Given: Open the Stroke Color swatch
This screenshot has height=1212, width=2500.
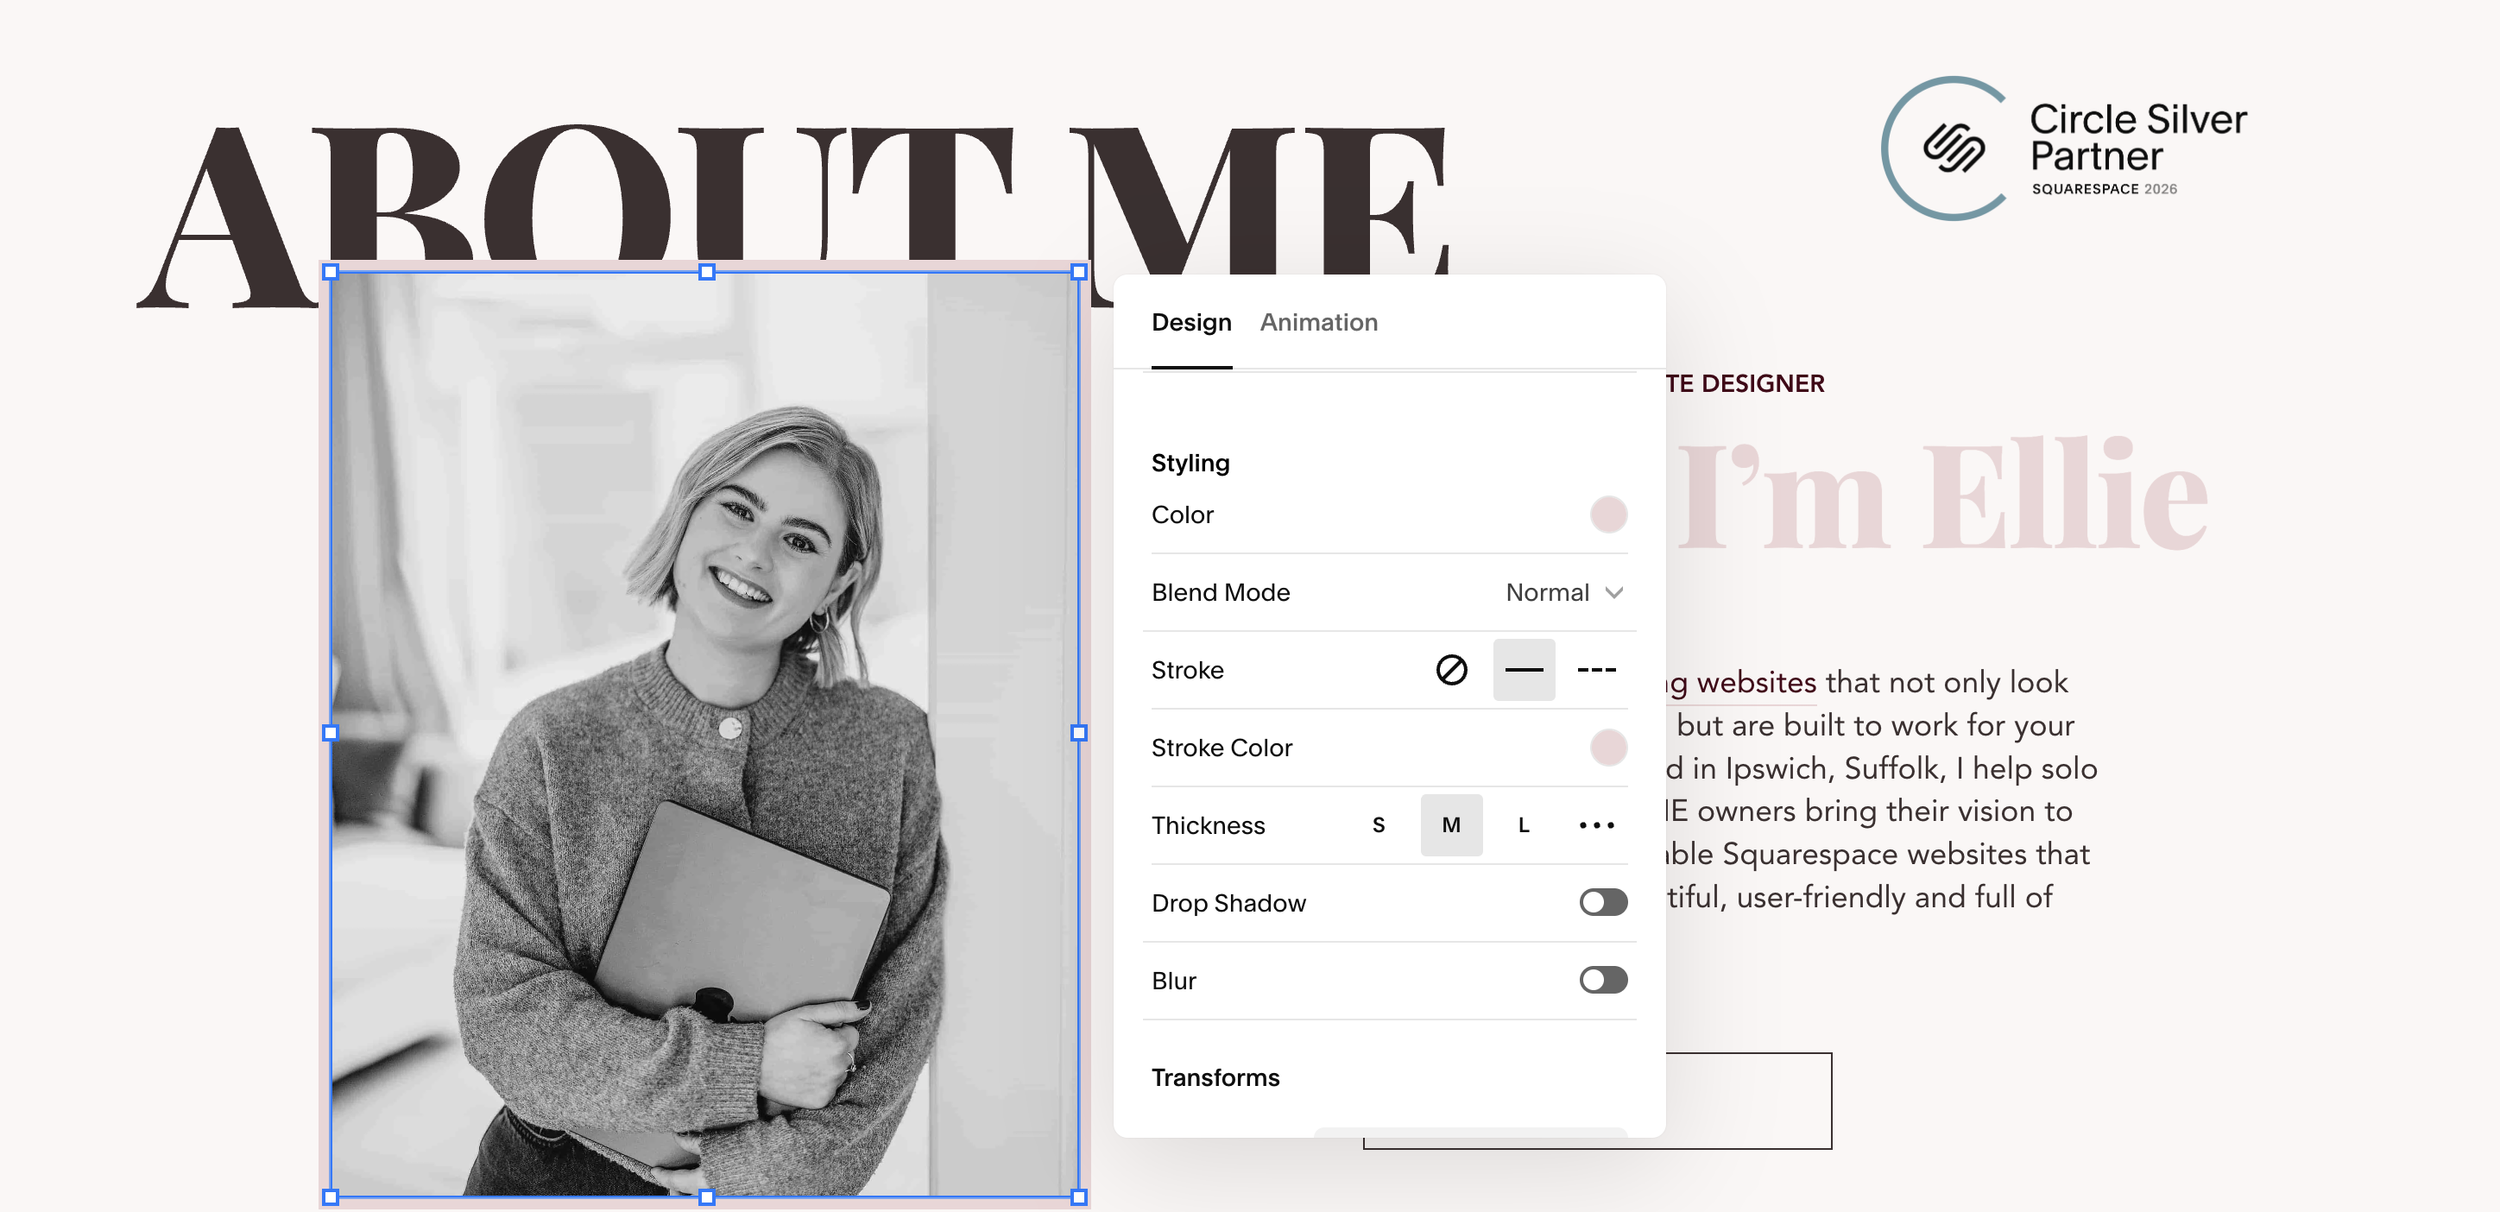Looking at the screenshot, I should pyautogui.click(x=1608, y=748).
